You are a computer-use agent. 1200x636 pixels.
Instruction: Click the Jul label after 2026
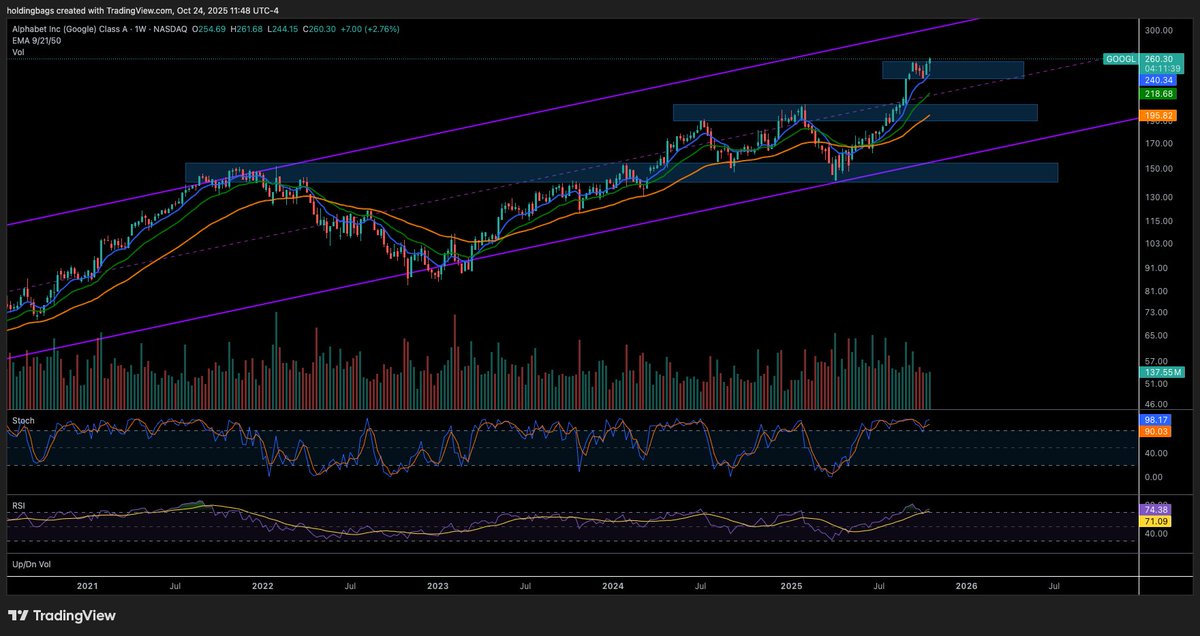(1054, 586)
